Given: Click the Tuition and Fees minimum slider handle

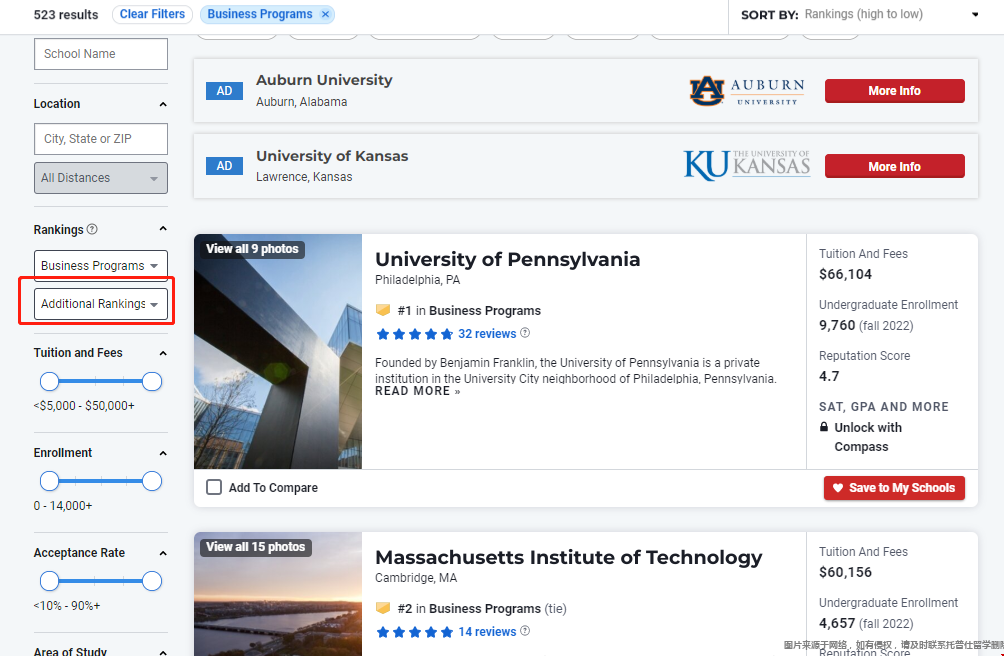Looking at the screenshot, I should (49, 381).
